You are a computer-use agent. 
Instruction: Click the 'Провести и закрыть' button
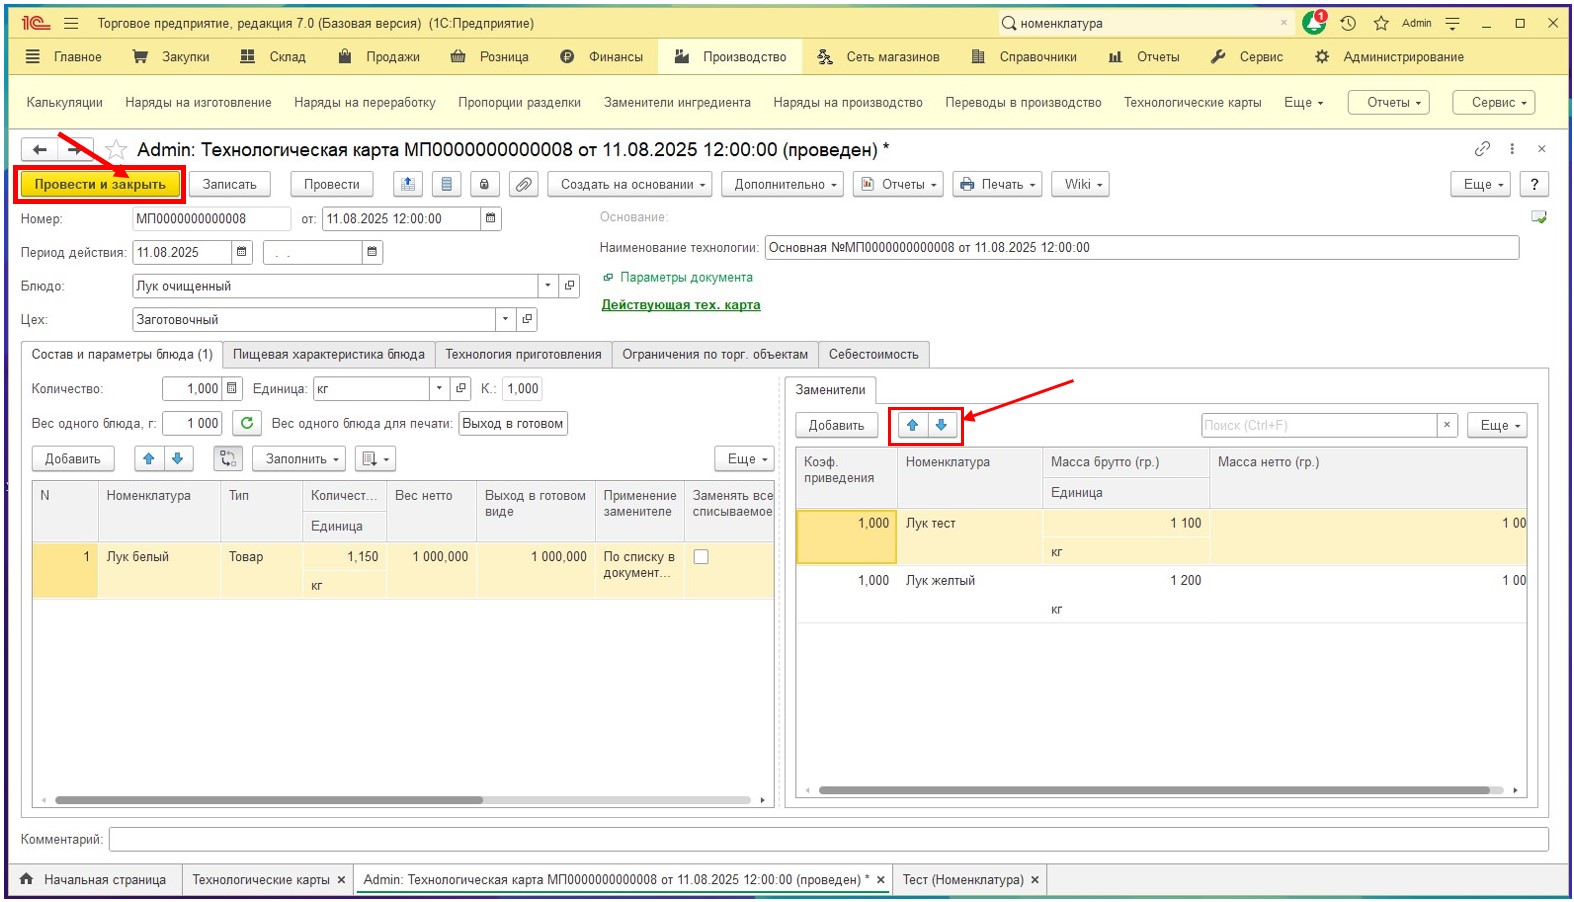click(100, 184)
